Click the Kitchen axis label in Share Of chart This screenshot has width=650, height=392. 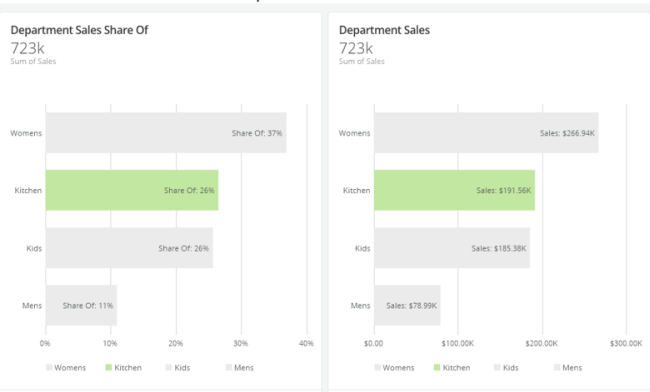coord(28,190)
